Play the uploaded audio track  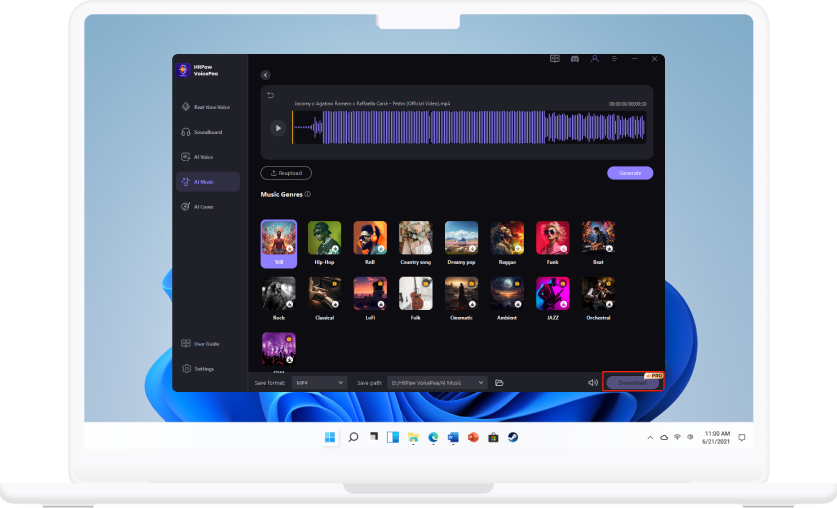pyautogui.click(x=277, y=128)
